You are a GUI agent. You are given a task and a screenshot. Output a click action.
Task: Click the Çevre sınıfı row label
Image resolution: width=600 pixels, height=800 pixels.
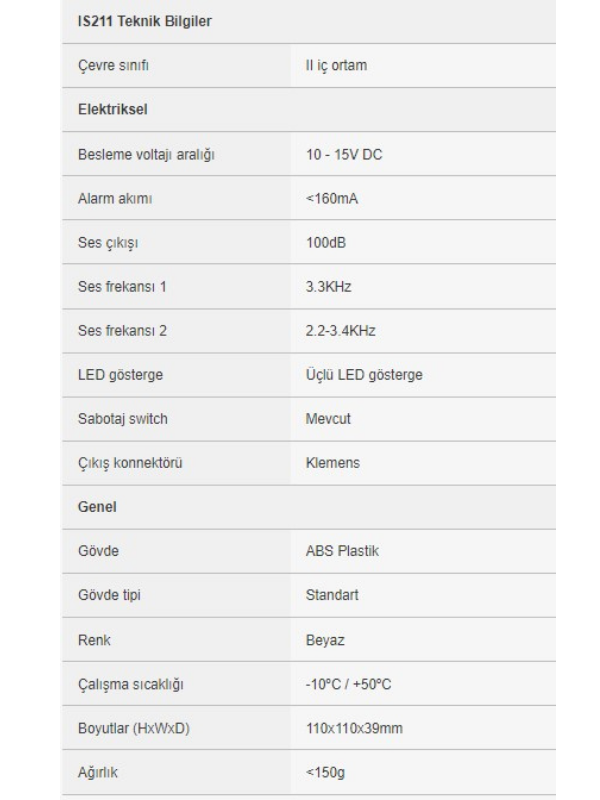113,65
